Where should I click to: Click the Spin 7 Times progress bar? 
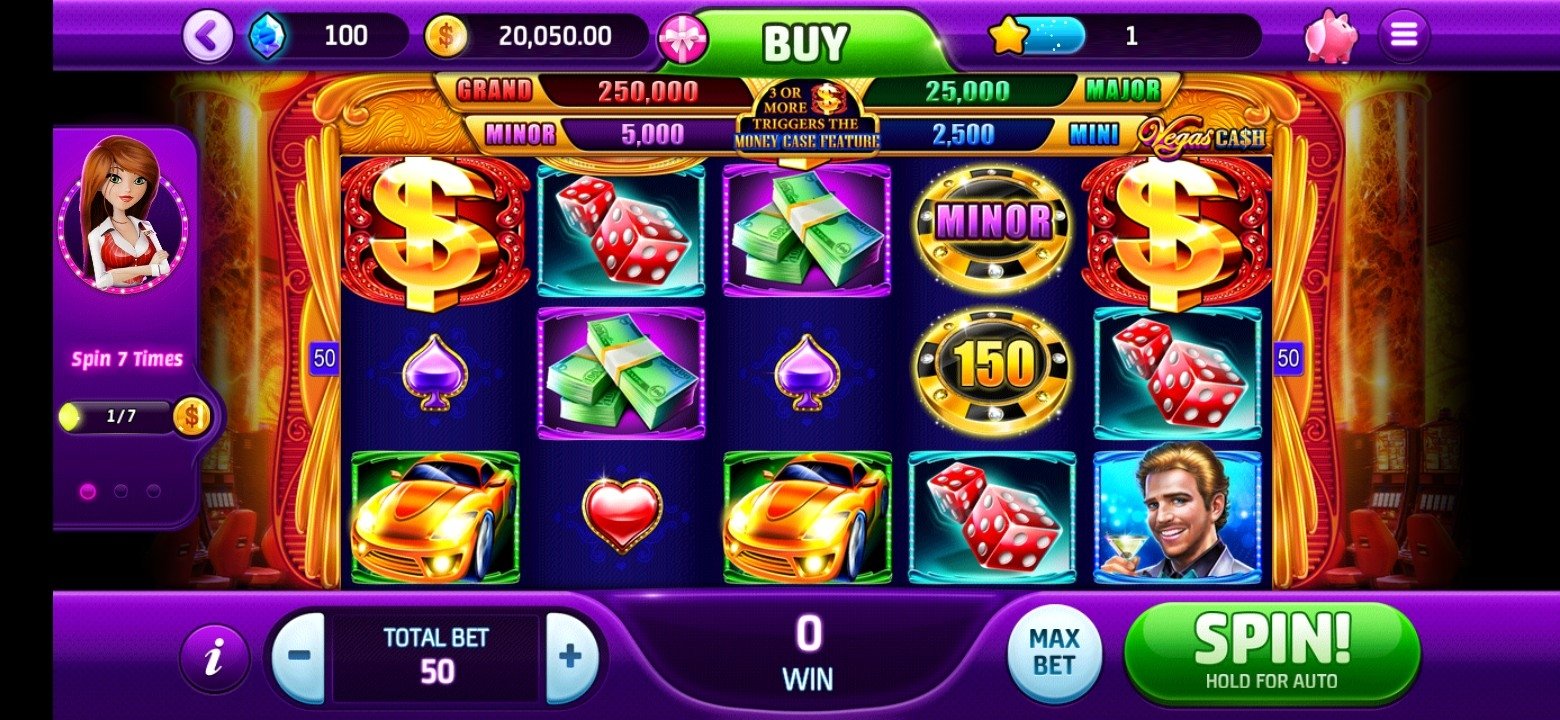point(122,417)
